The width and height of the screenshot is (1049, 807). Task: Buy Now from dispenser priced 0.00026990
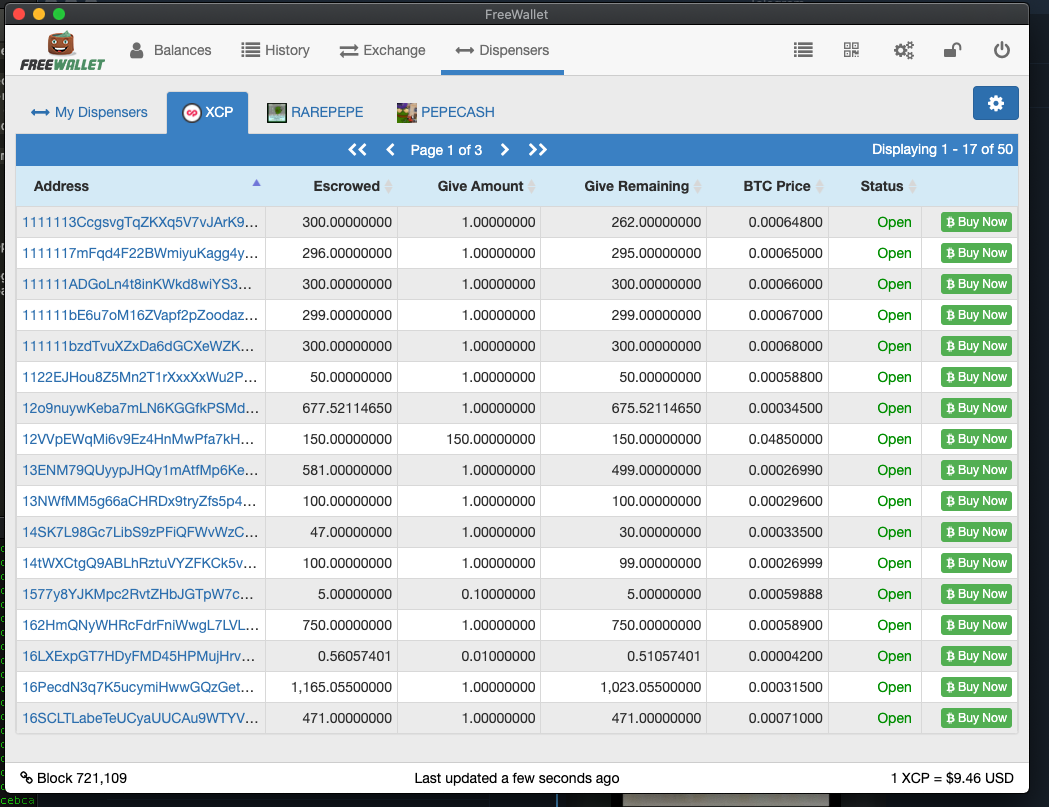[976, 470]
